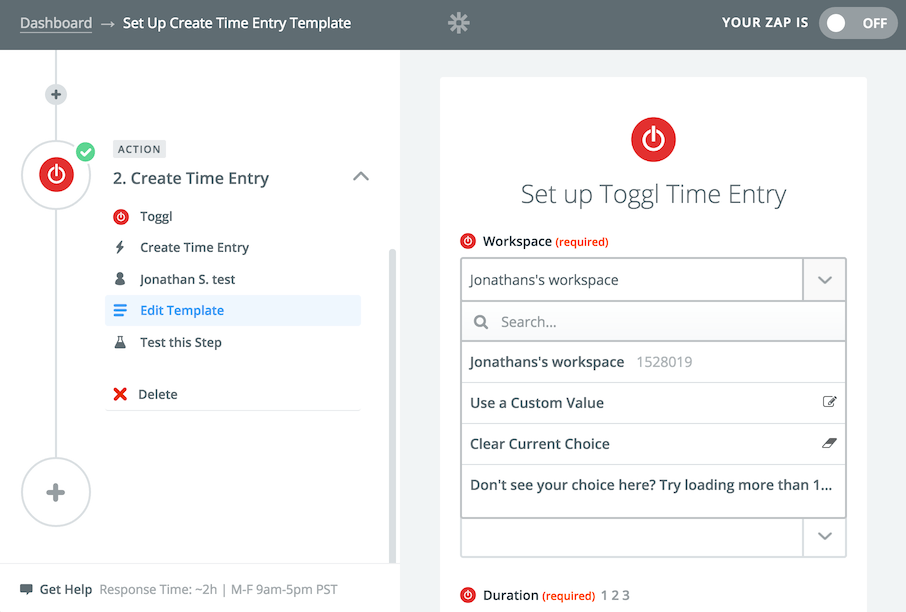This screenshot has height=612, width=906.
Task: Click the left panel vertical scrollbar
Action: click(392, 405)
